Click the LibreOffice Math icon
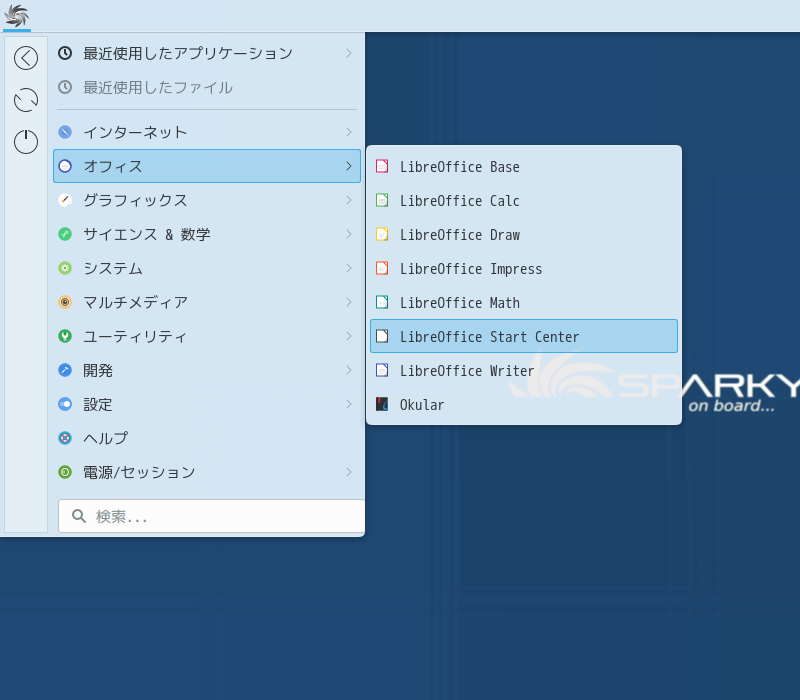Image resolution: width=800 pixels, height=700 pixels. [x=382, y=303]
